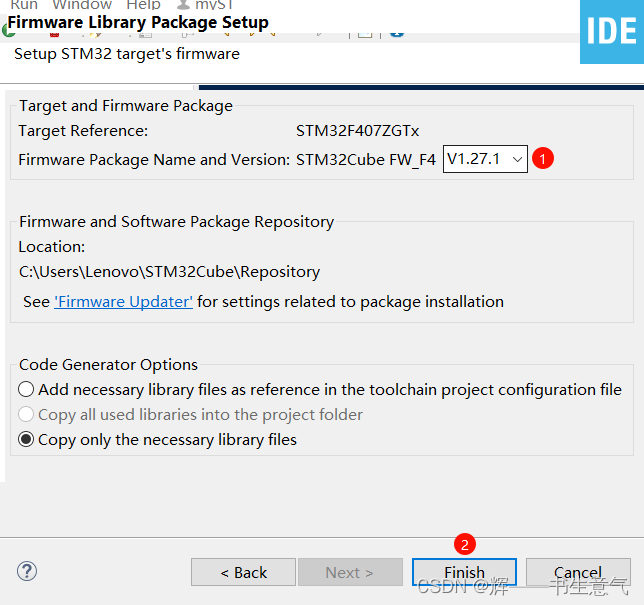Open the help question mark icon
644x605 pixels.
tap(27, 571)
